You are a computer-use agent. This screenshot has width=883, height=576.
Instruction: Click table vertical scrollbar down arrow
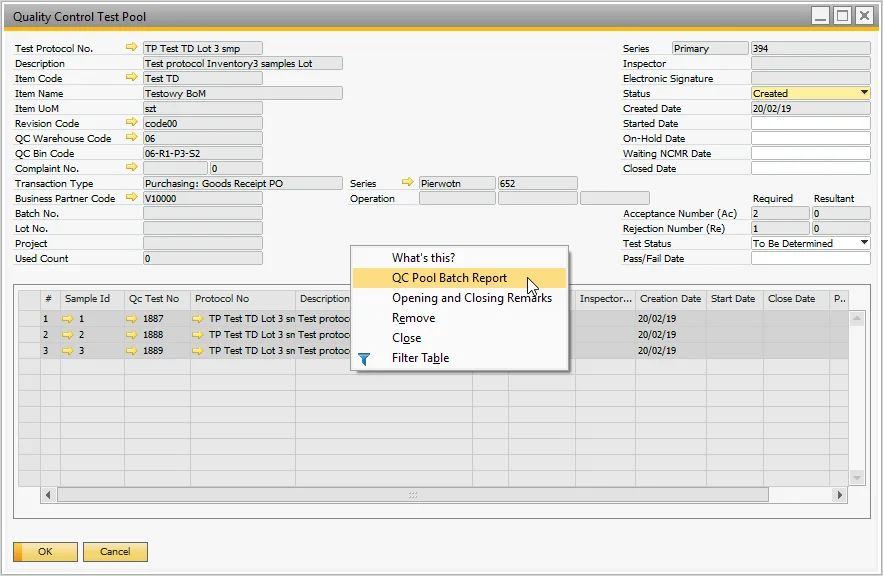[857, 478]
